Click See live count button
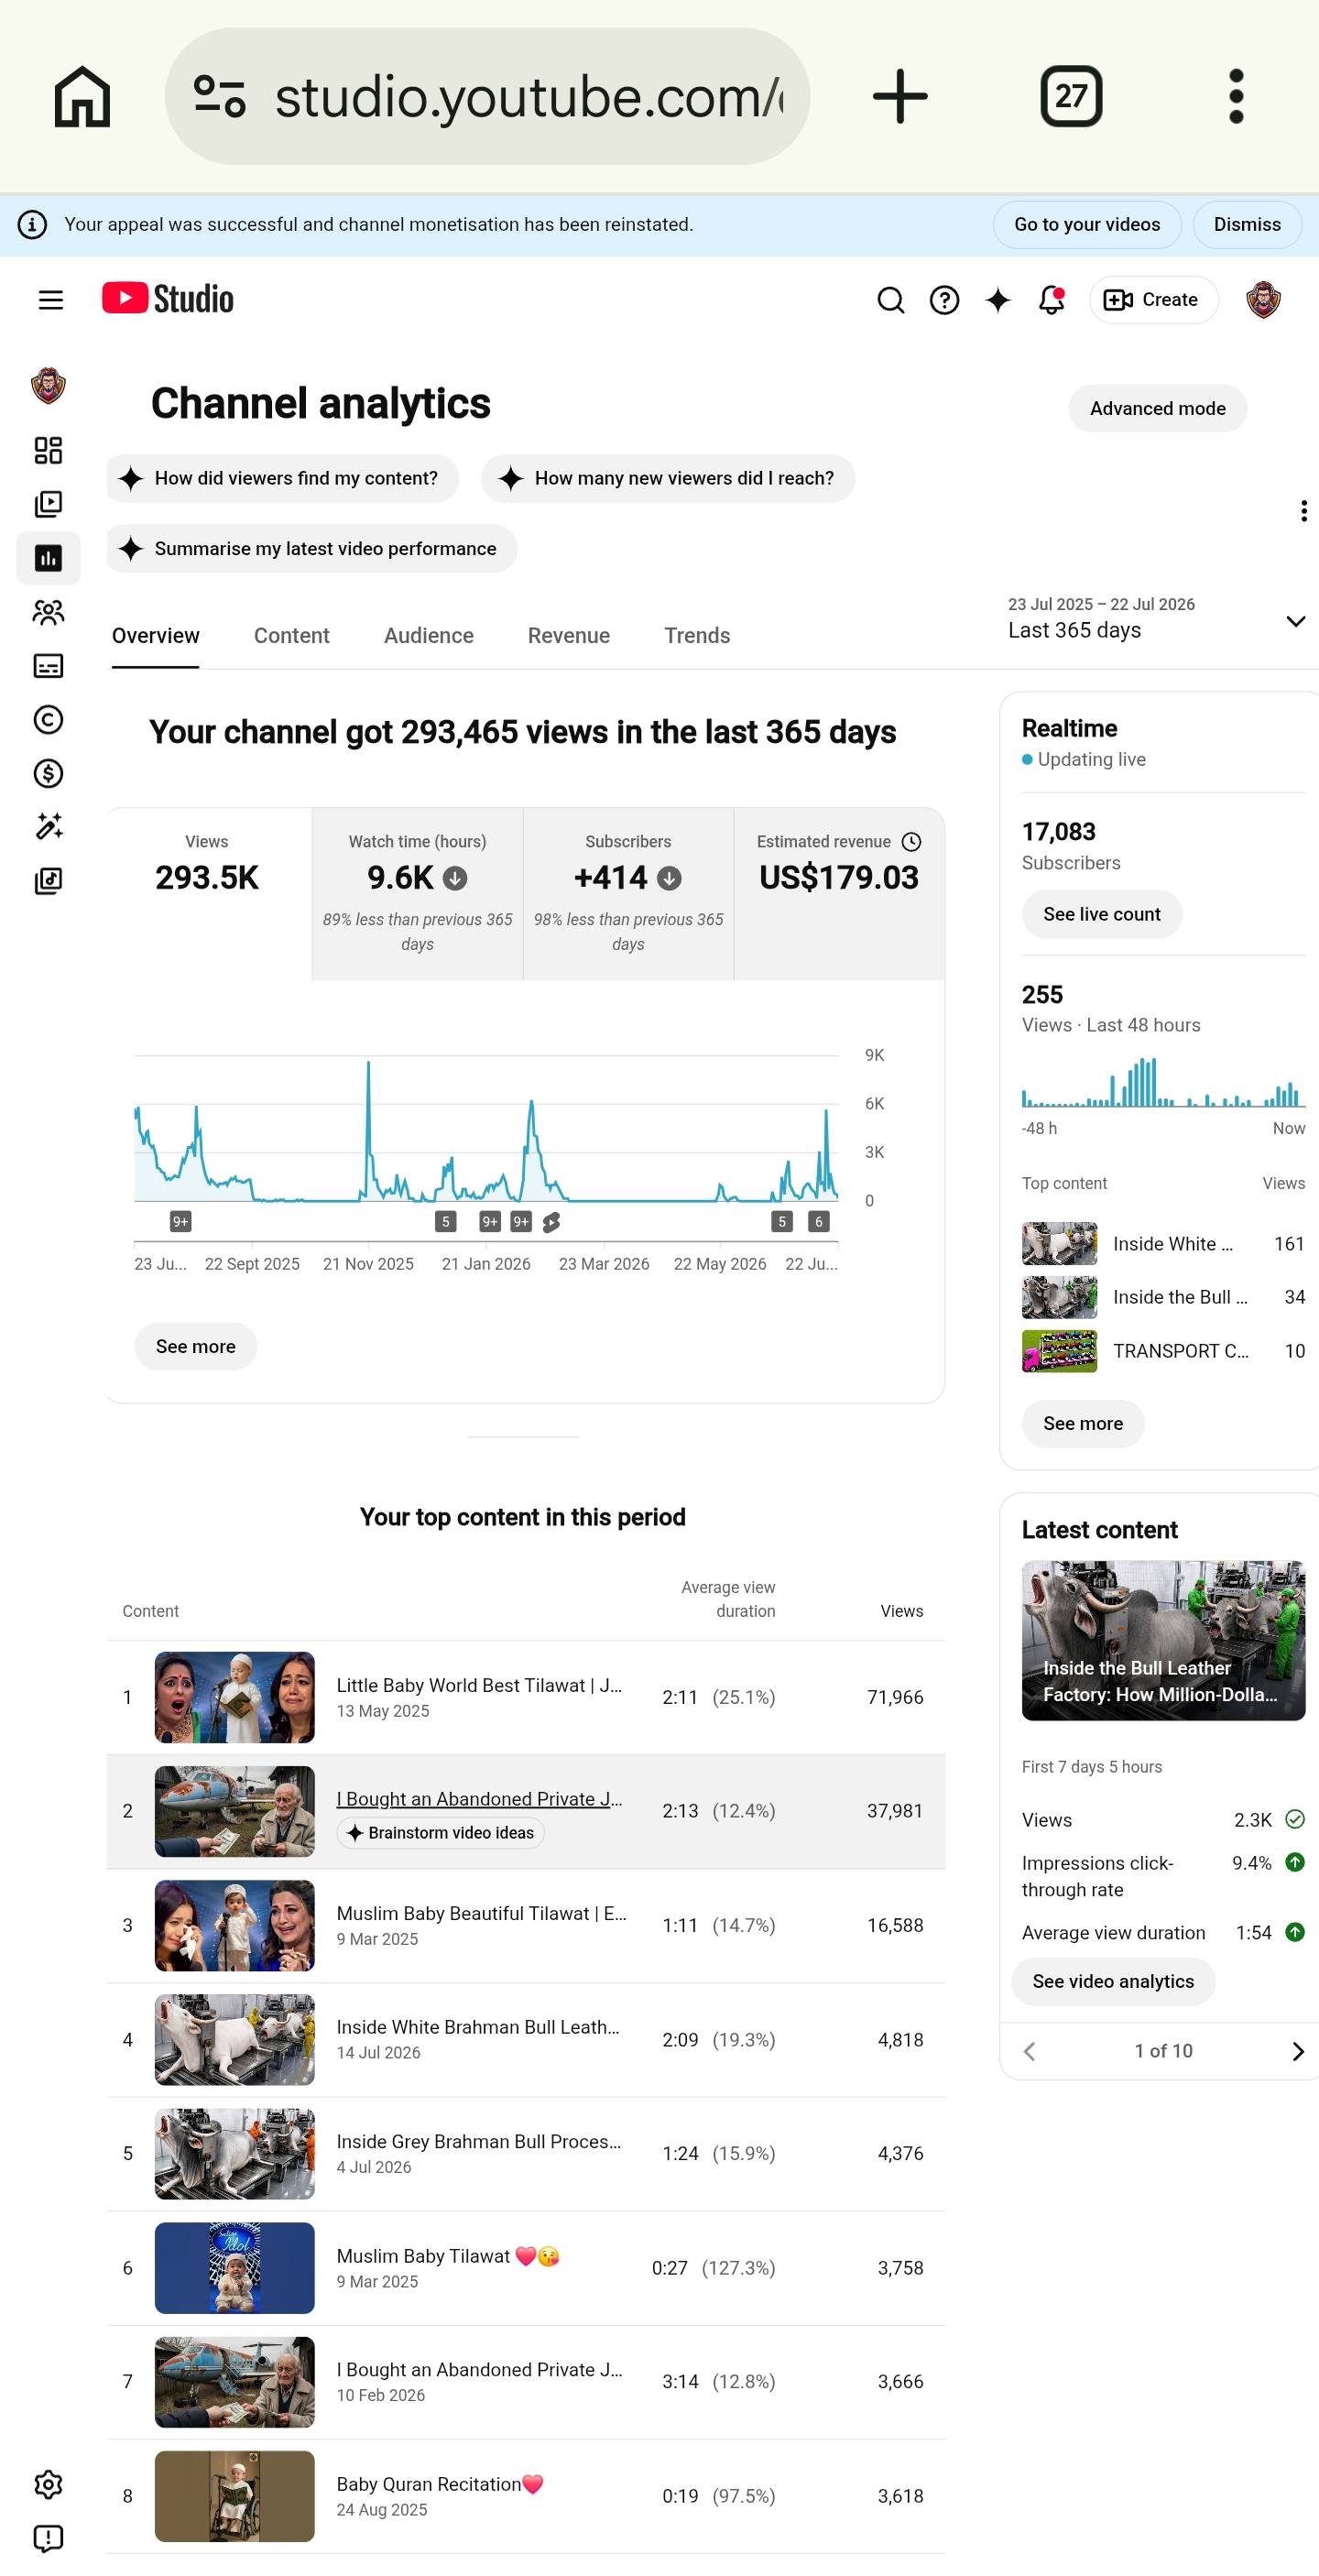This screenshot has height=2576, width=1319. click(1101, 914)
